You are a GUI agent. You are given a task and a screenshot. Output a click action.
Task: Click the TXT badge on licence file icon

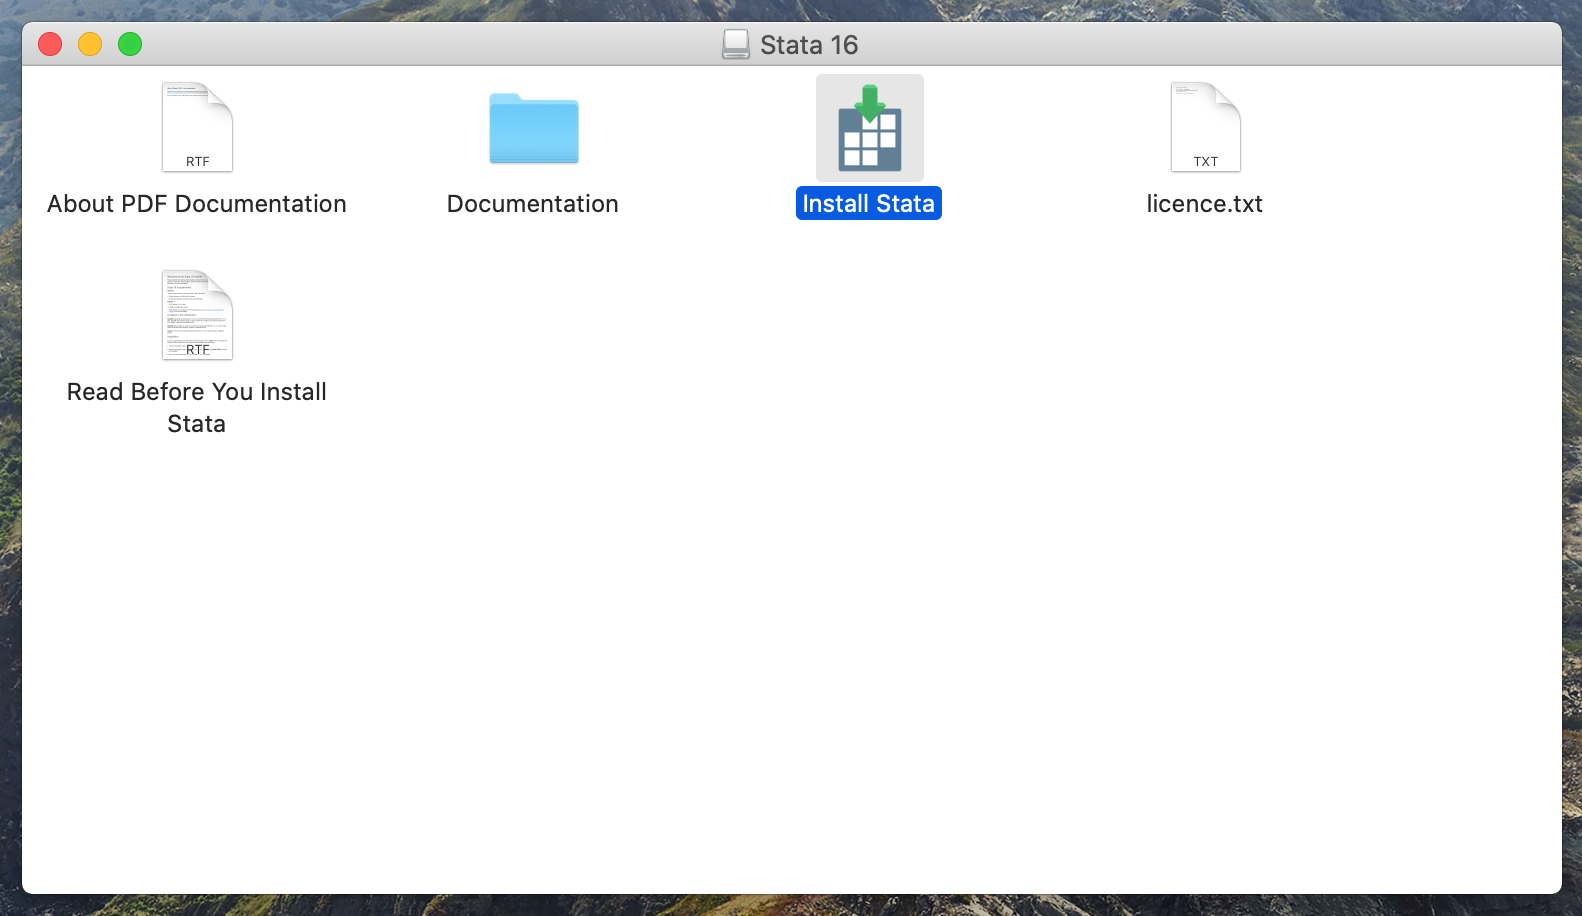point(1205,161)
